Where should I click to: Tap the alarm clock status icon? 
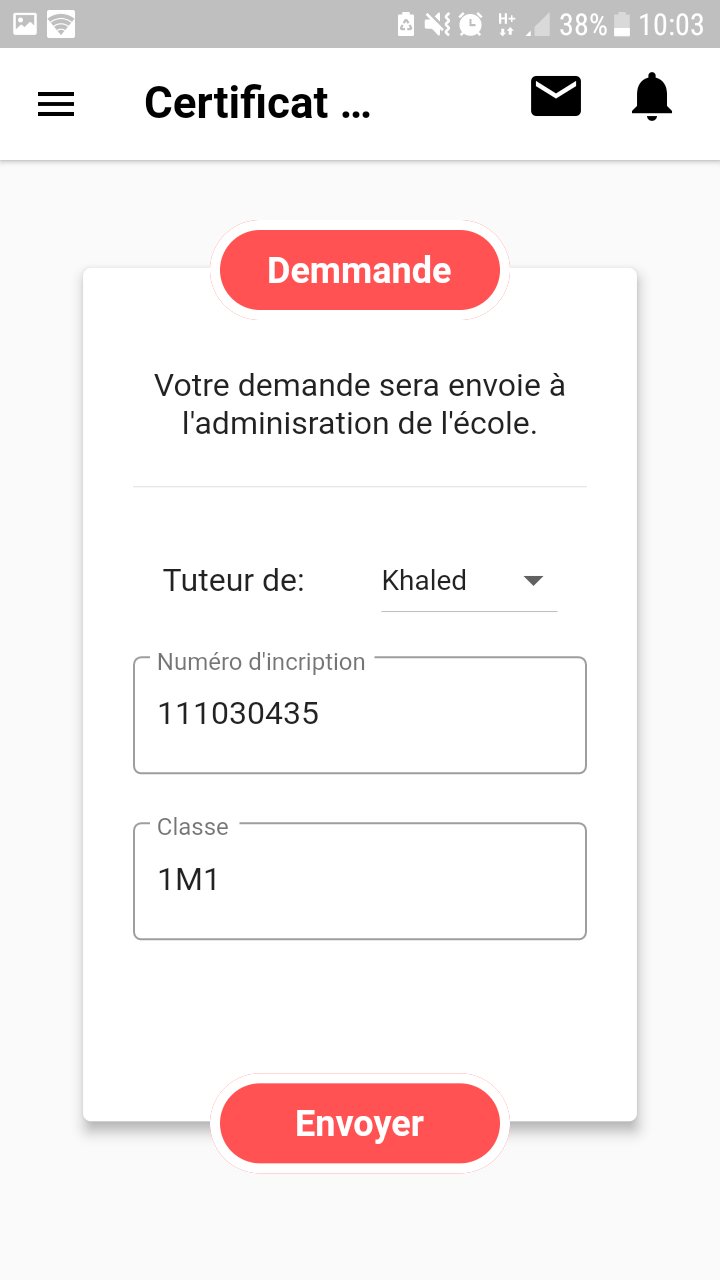point(470,24)
